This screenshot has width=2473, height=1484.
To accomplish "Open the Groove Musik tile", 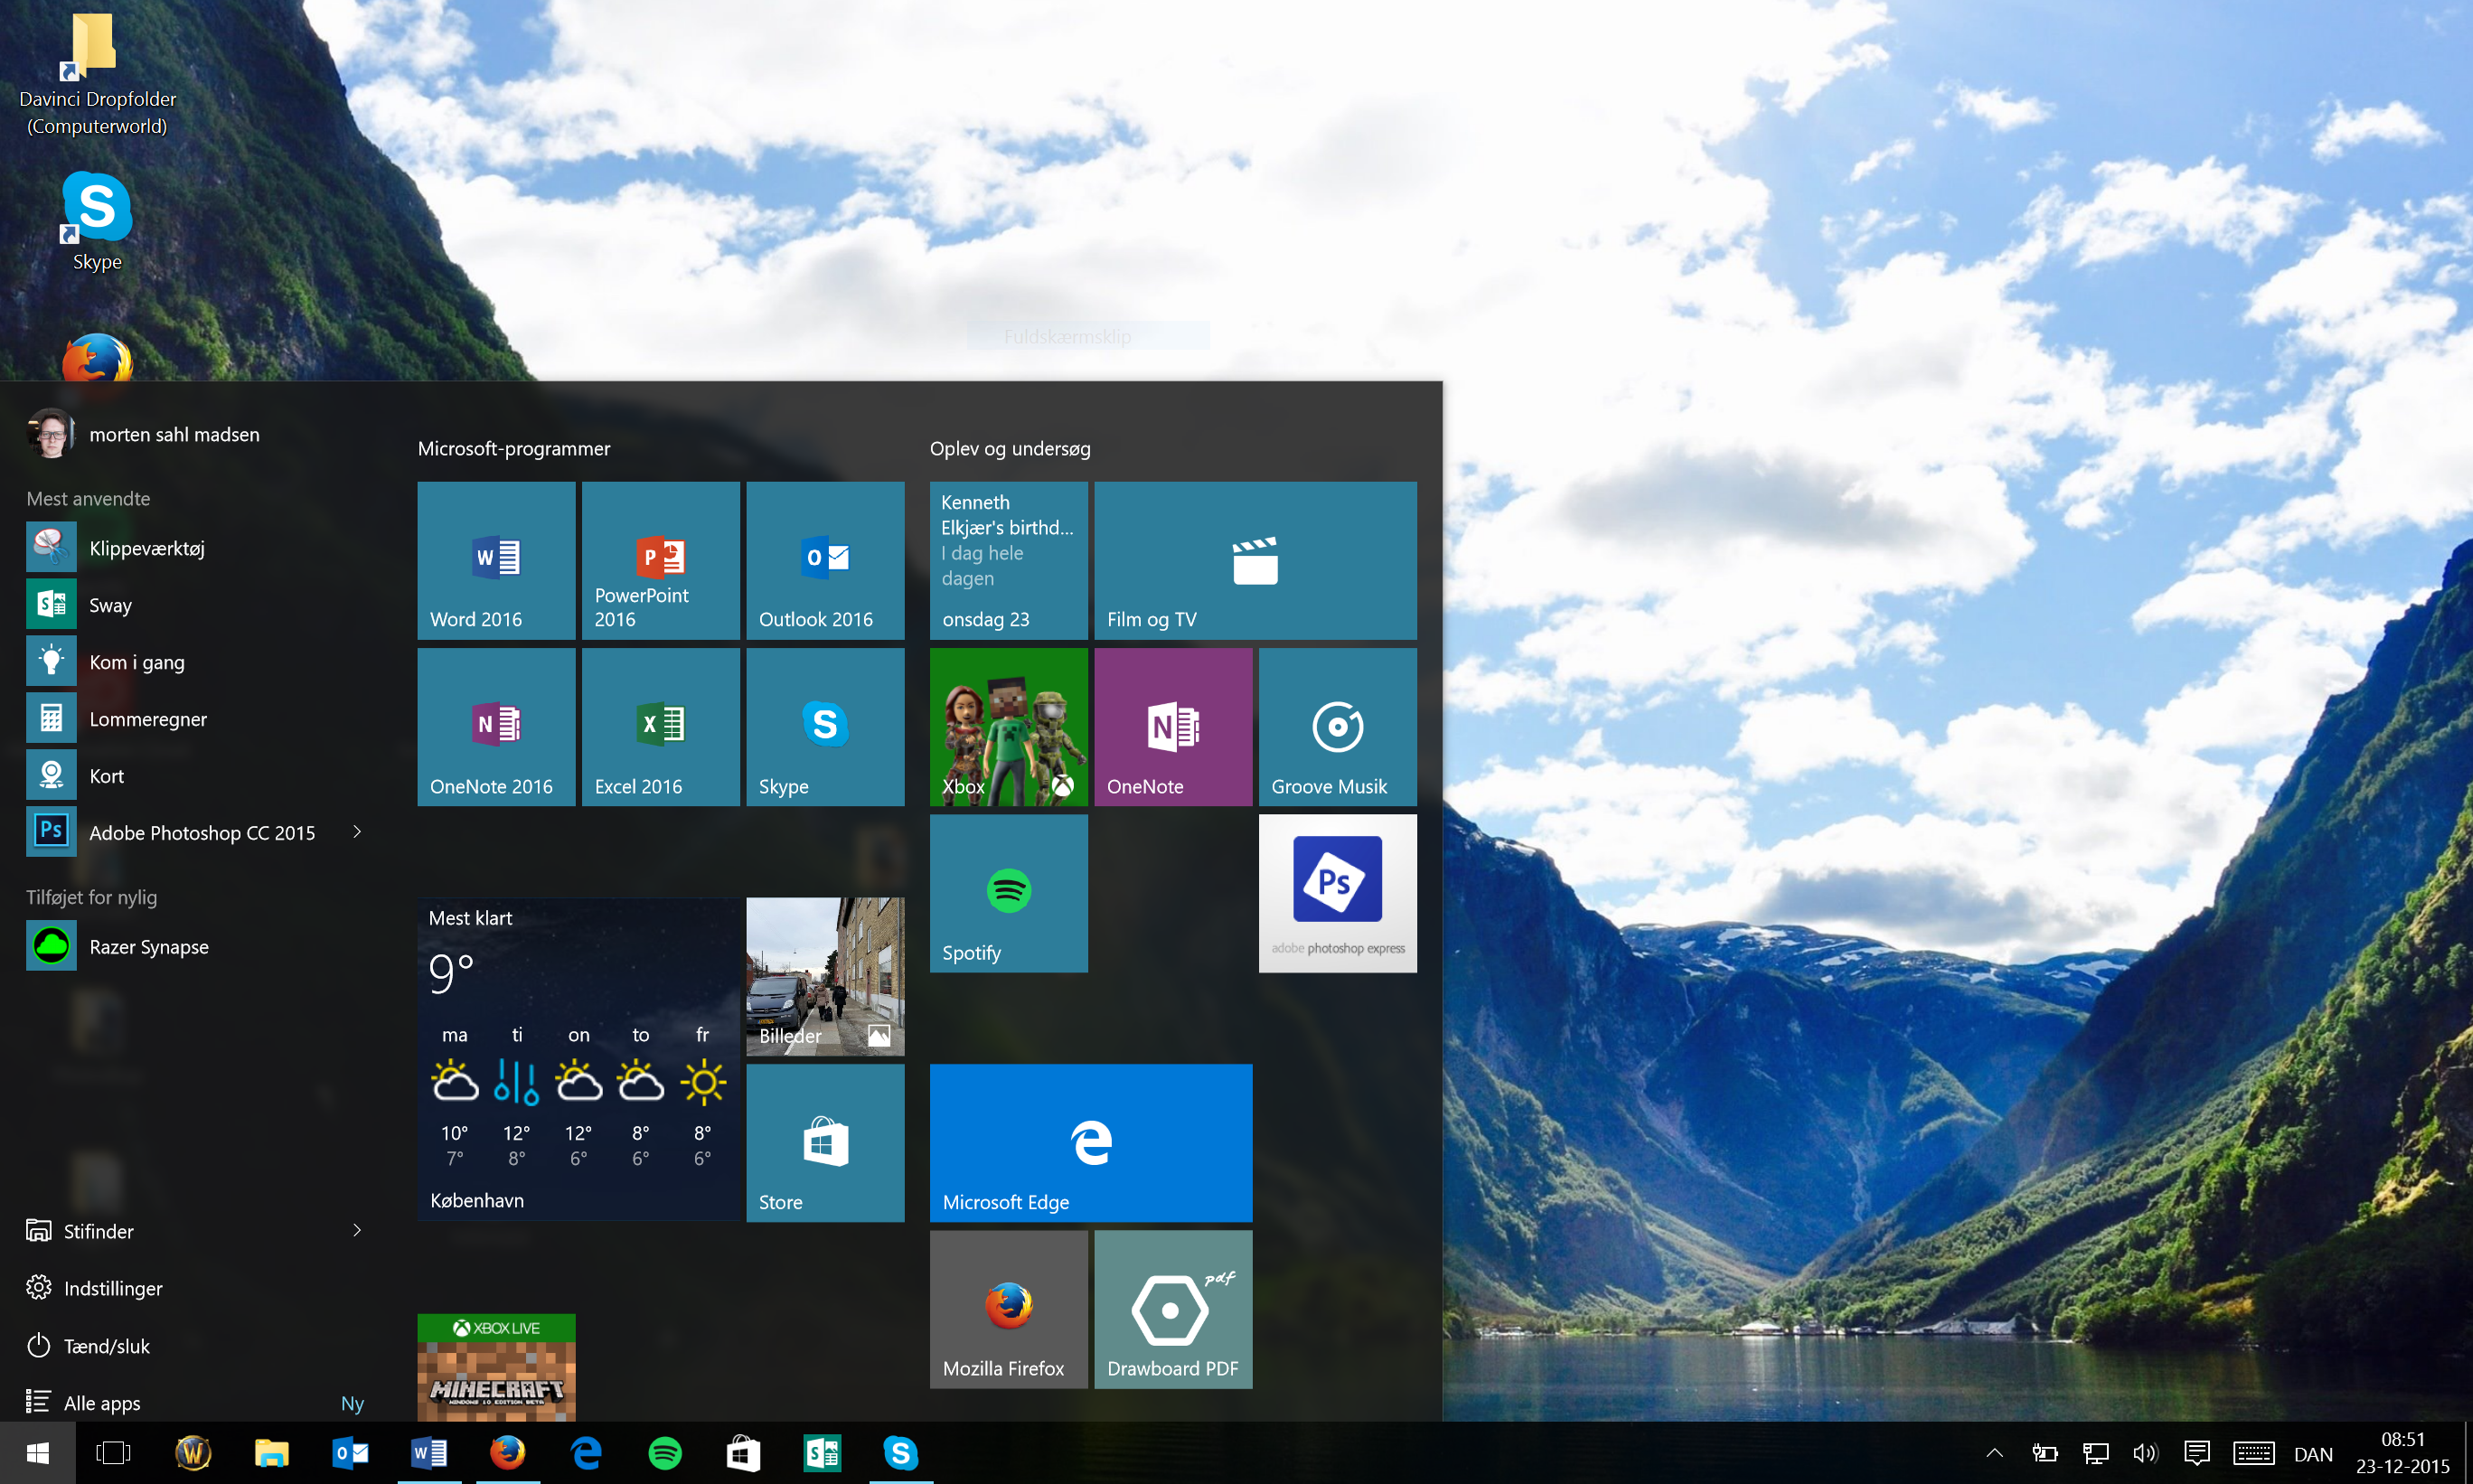I will pyautogui.click(x=1337, y=727).
